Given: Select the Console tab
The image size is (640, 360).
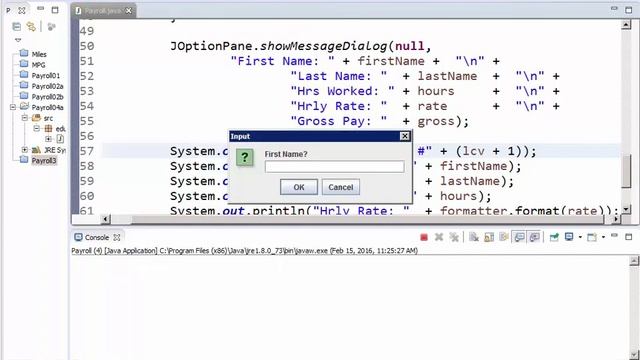Looking at the screenshot, I should tap(97, 238).
